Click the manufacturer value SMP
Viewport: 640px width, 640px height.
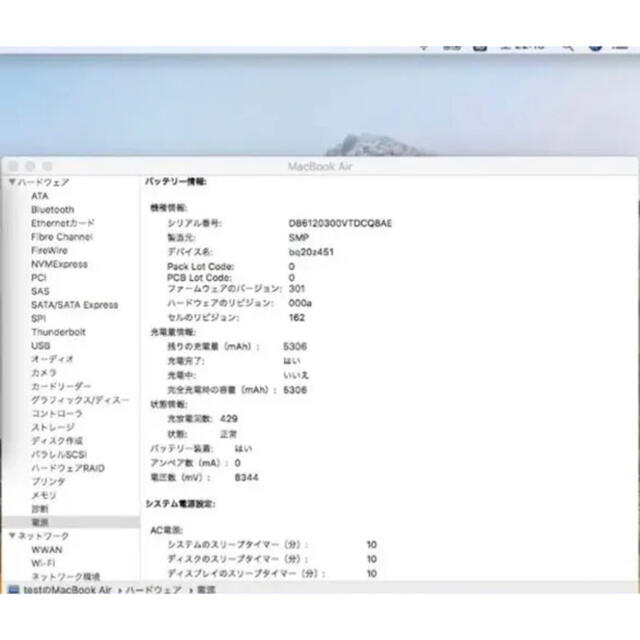(299, 238)
